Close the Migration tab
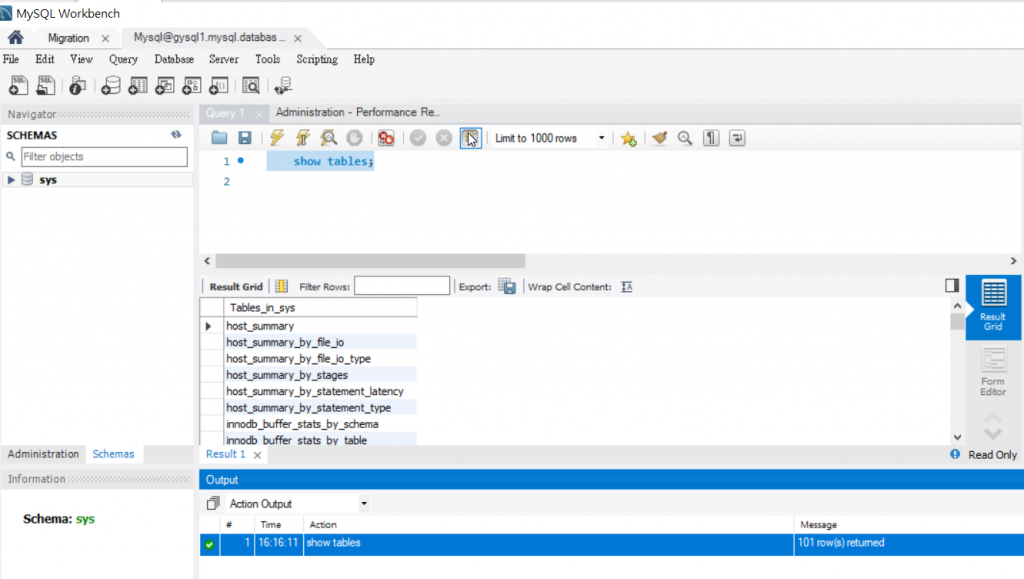1024x579 pixels. point(105,39)
